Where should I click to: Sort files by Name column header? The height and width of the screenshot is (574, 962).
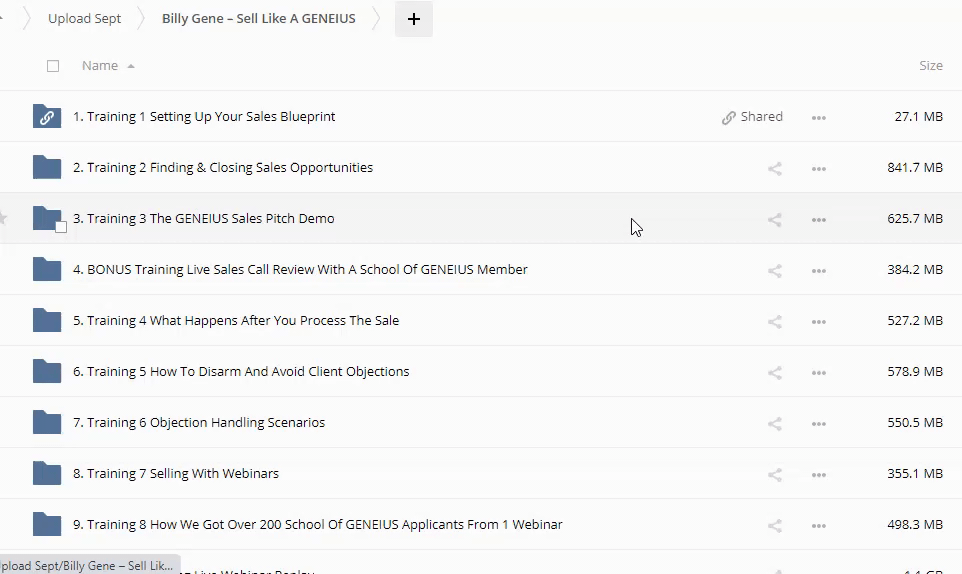pos(100,66)
